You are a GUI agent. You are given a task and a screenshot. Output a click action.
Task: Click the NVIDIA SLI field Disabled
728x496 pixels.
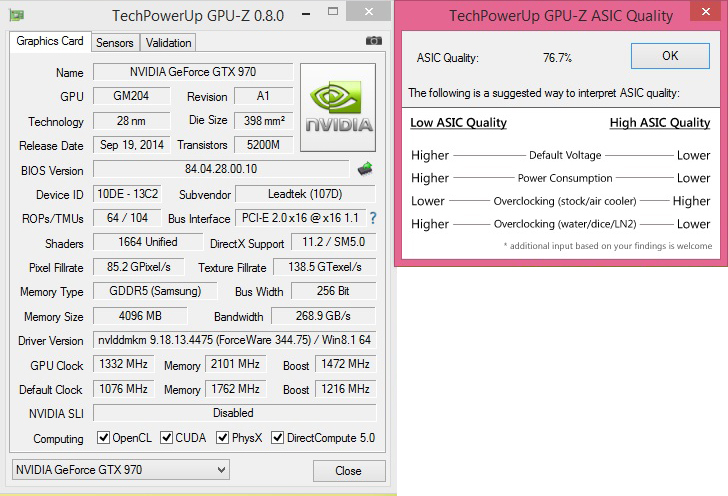point(234,413)
